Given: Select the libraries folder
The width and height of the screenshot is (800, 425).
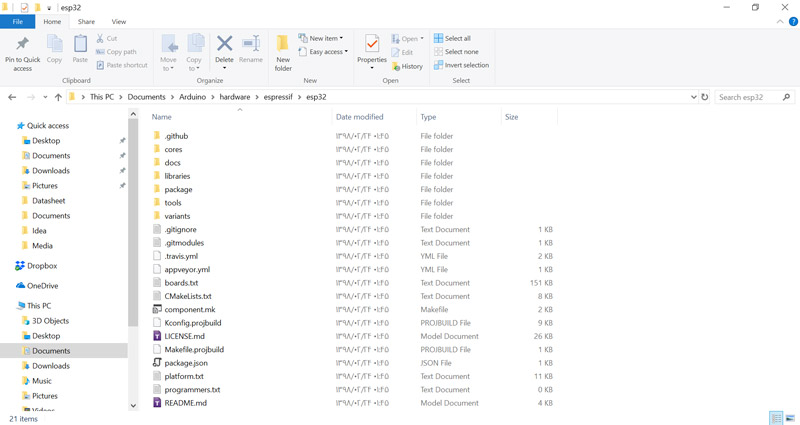Looking at the screenshot, I should click(177, 176).
